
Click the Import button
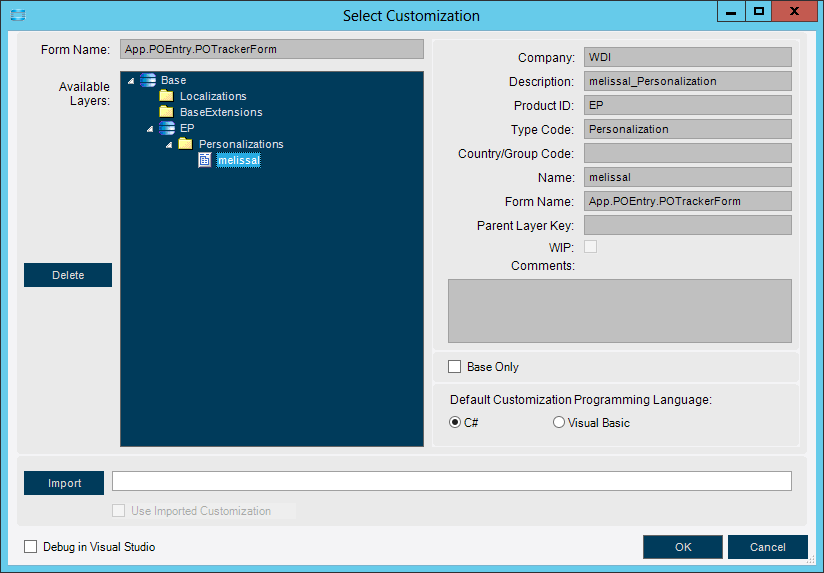(x=64, y=483)
